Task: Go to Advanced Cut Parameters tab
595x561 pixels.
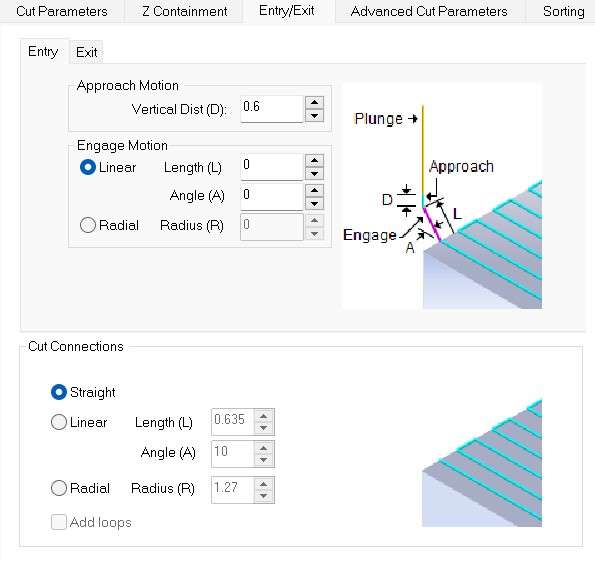Action: click(429, 11)
